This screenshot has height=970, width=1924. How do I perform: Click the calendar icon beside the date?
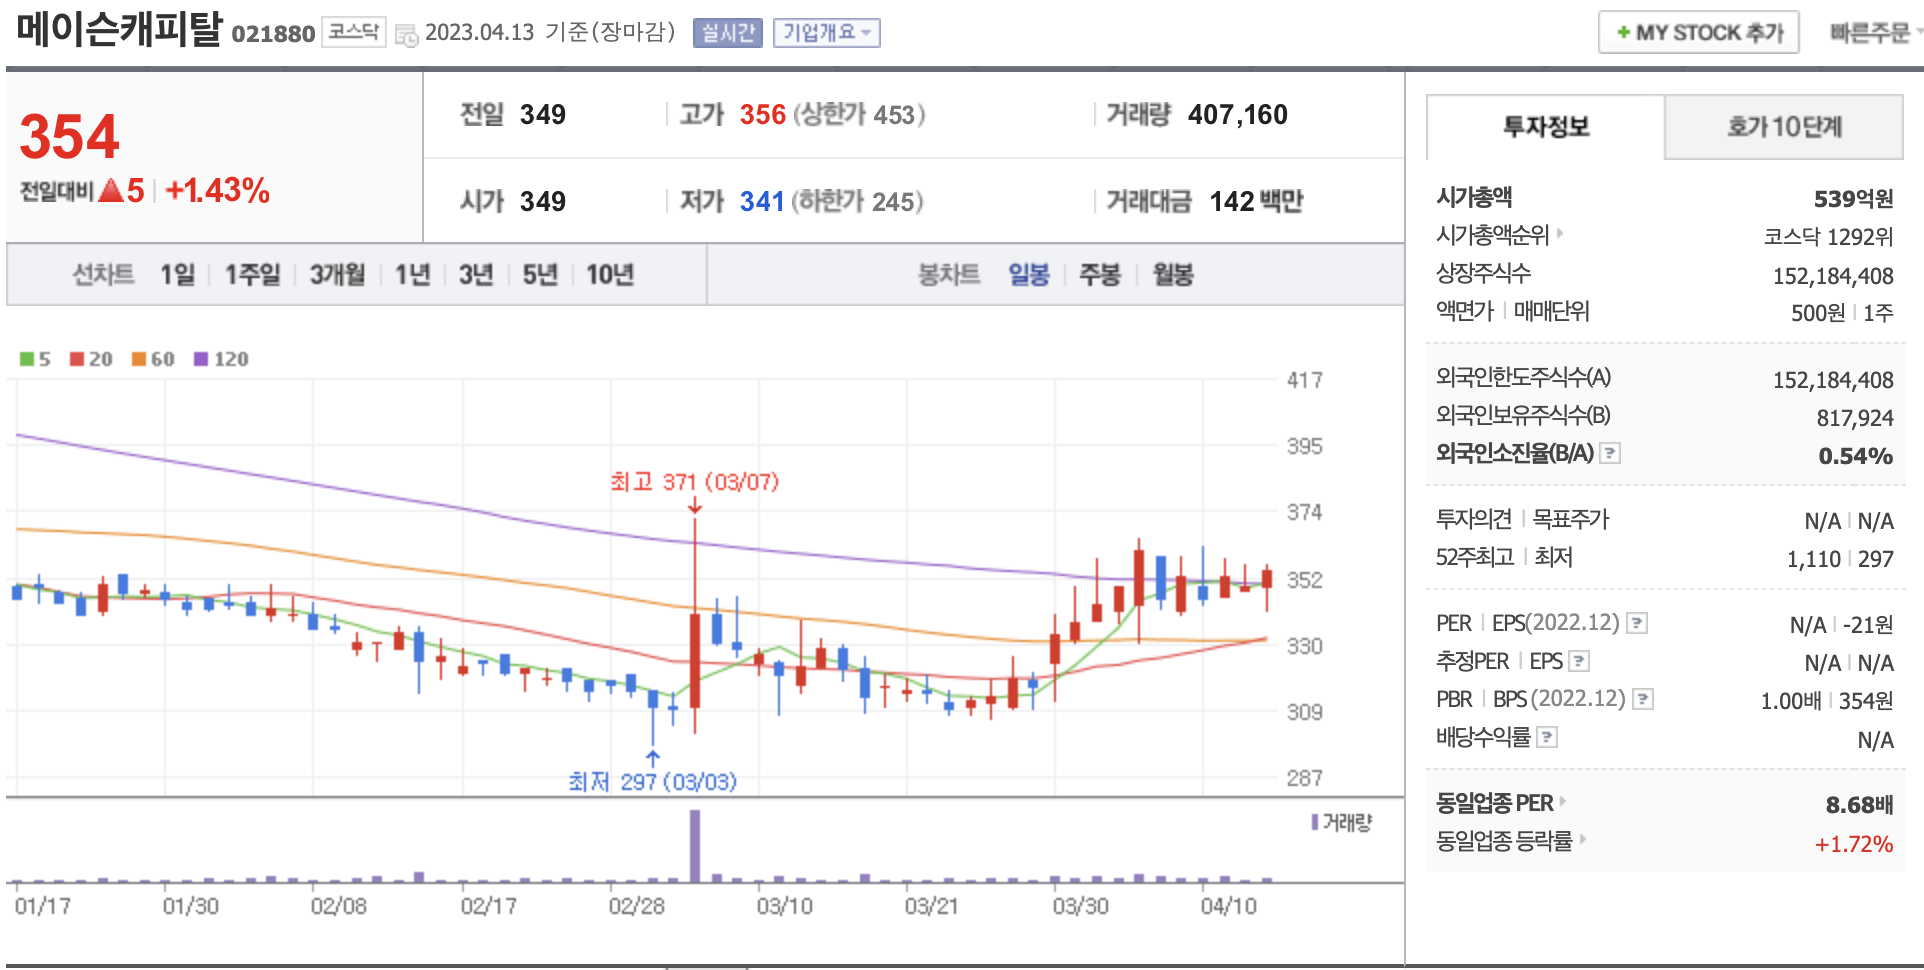406,35
